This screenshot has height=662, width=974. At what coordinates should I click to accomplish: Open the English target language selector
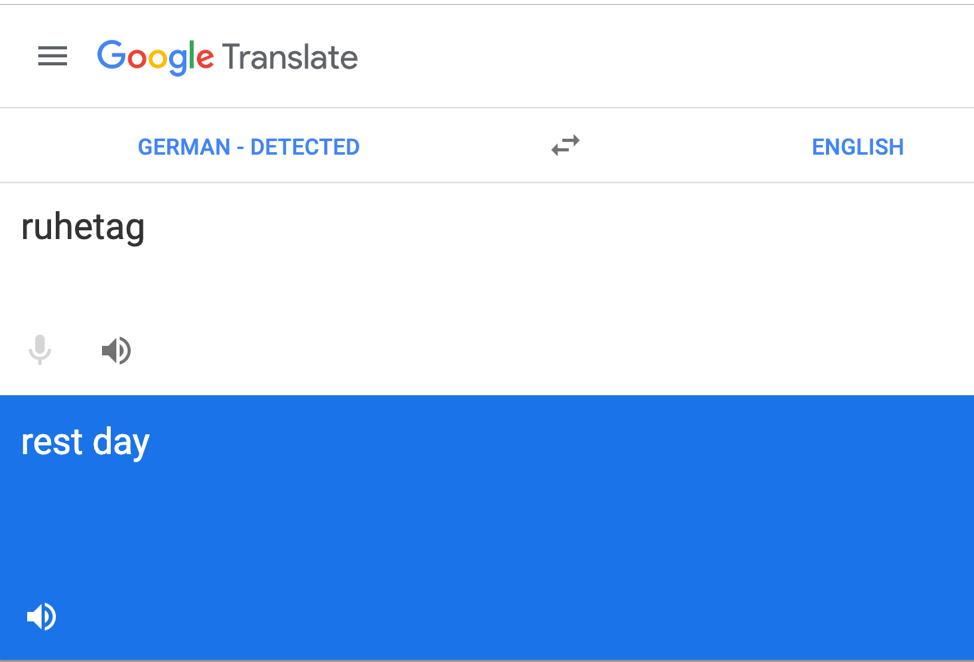pyautogui.click(x=857, y=147)
